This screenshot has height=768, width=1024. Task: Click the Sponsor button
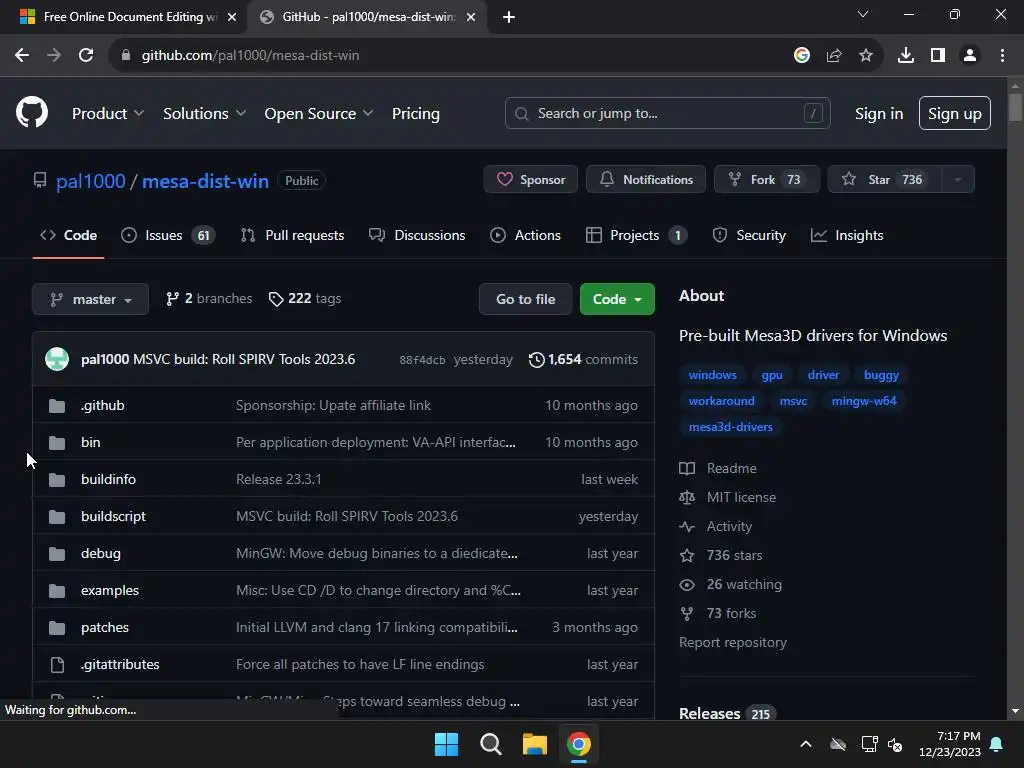point(530,180)
